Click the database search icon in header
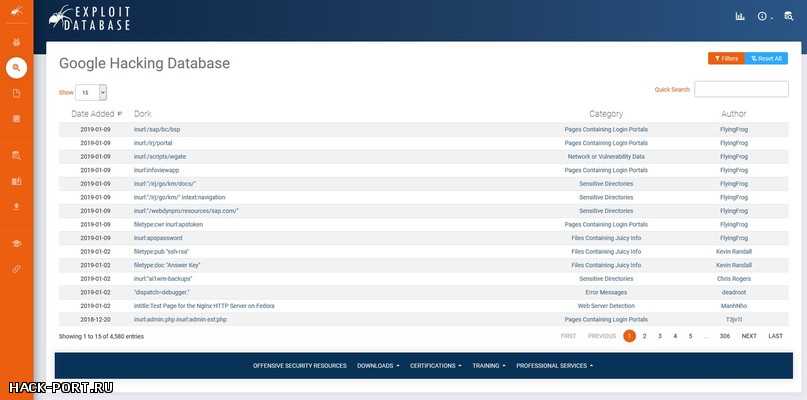The image size is (807, 400). [x=788, y=16]
